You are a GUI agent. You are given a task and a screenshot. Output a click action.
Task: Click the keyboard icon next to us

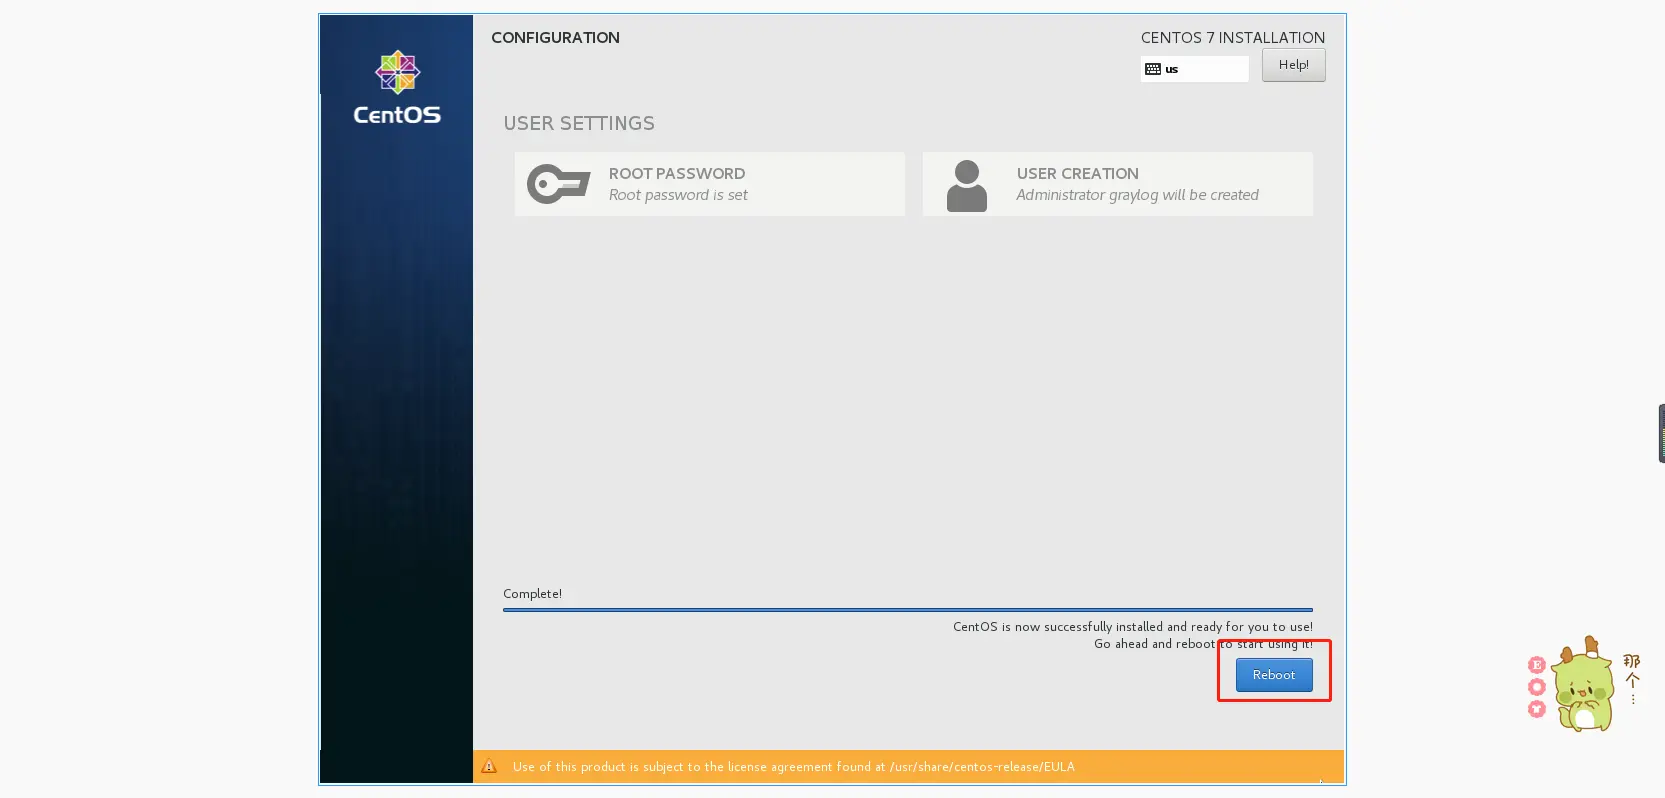tap(1153, 69)
